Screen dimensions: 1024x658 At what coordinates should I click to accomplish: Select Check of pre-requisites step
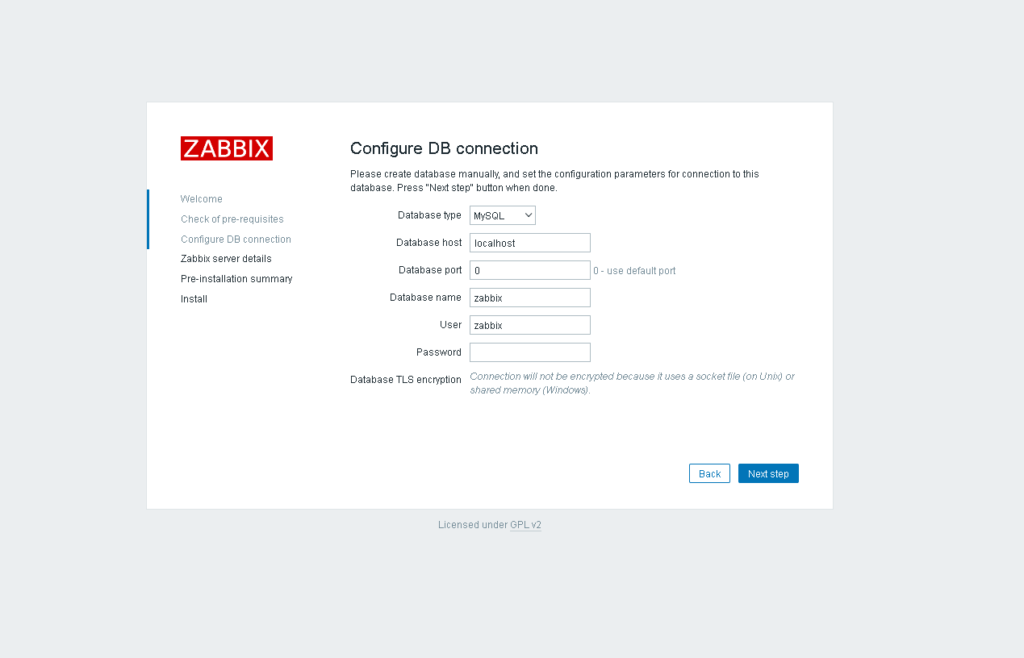click(232, 219)
